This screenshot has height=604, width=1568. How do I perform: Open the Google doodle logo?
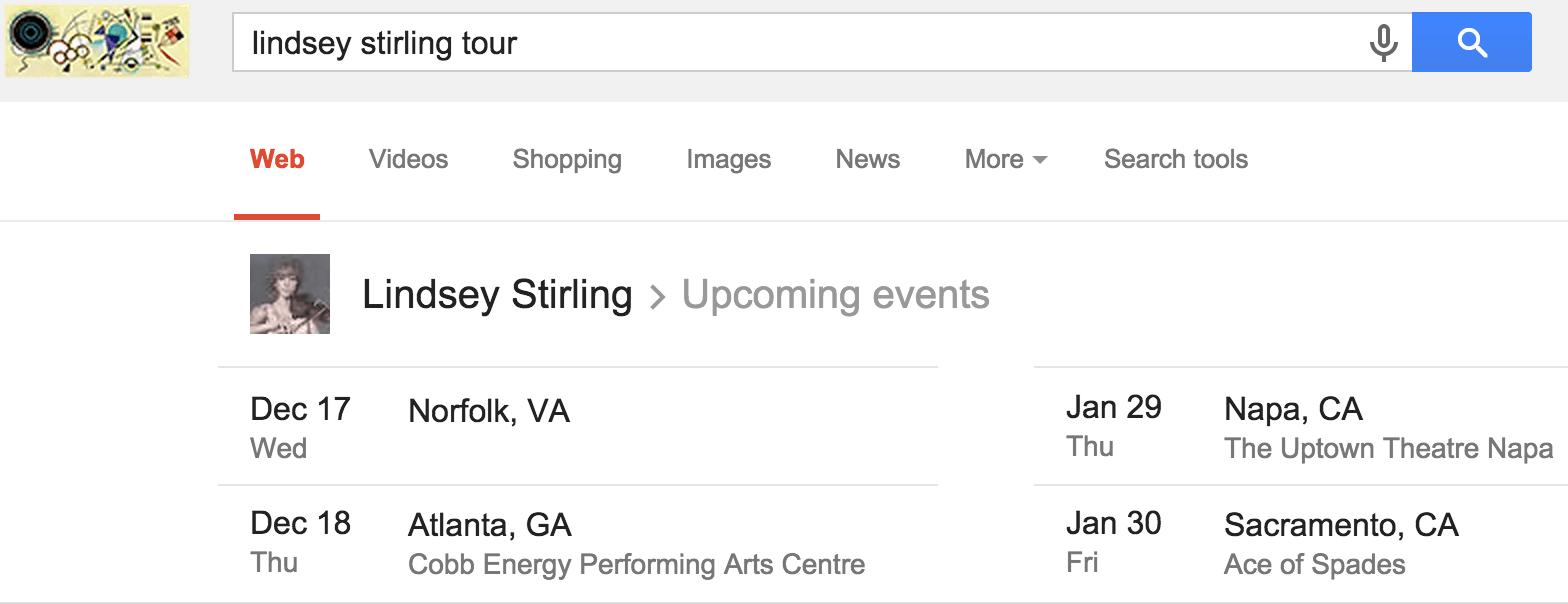pos(97,41)
